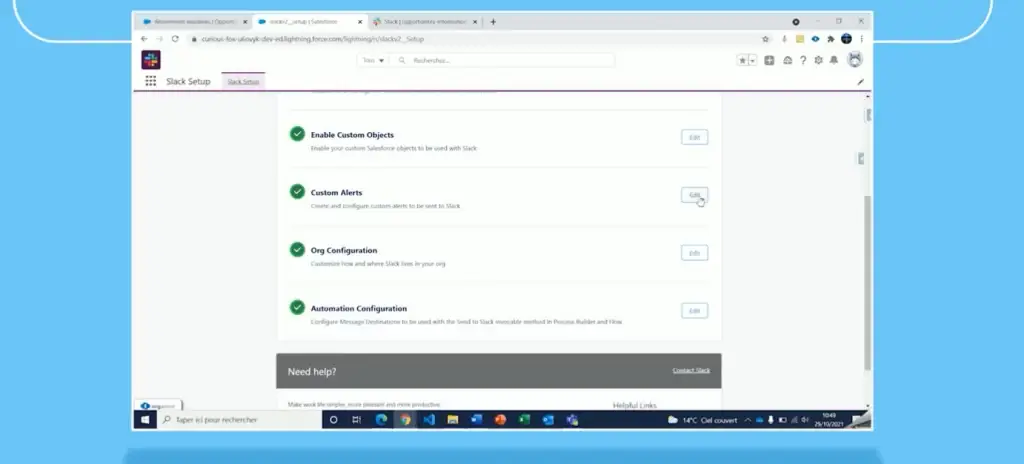Image resolution: width=1024 pixels, height=464 pixels.
Task: Open File Explorer from taskbar
Action: click(x=453, y=420)
